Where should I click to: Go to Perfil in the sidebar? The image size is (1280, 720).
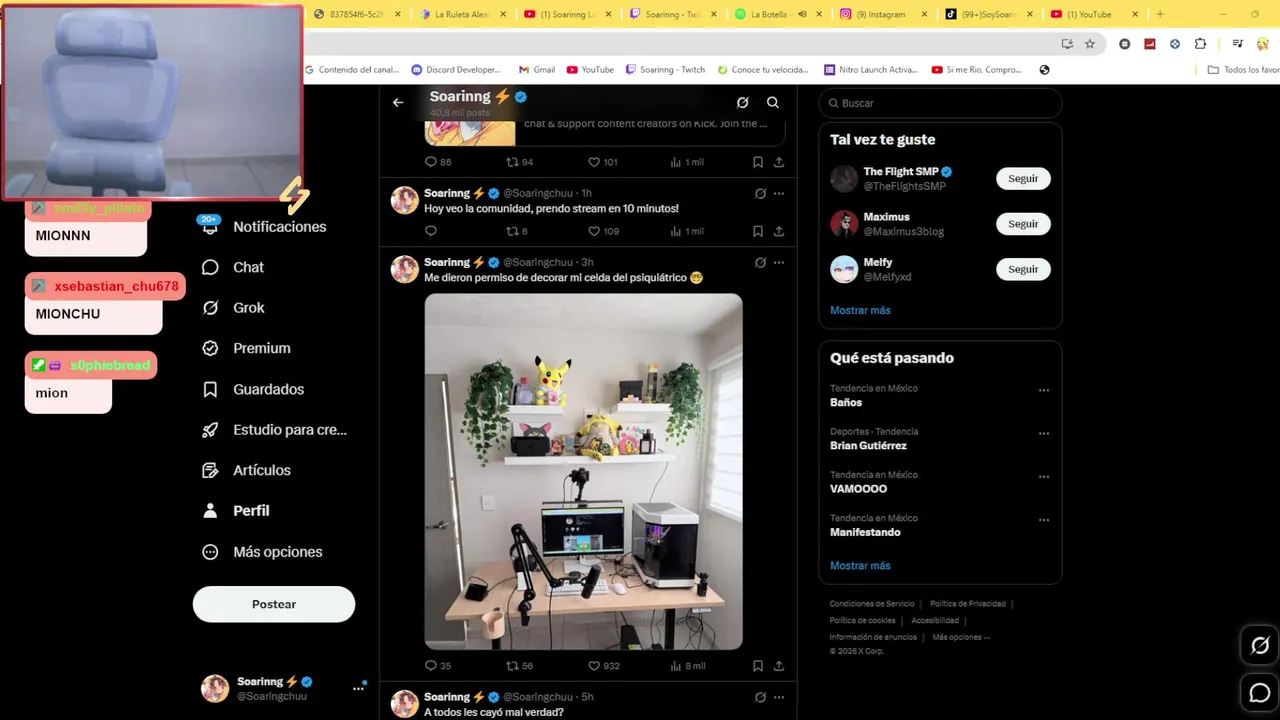tap(236, 510)
